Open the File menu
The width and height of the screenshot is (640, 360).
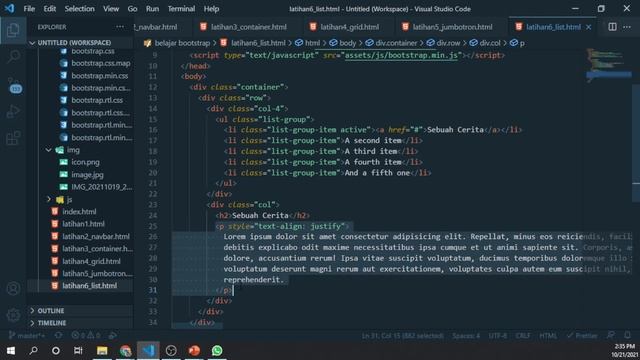(x=29, y=9)
